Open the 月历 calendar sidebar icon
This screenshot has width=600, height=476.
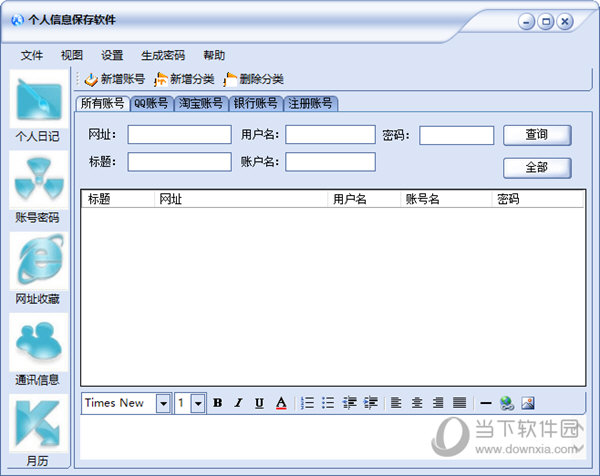(x=39, y=423)
